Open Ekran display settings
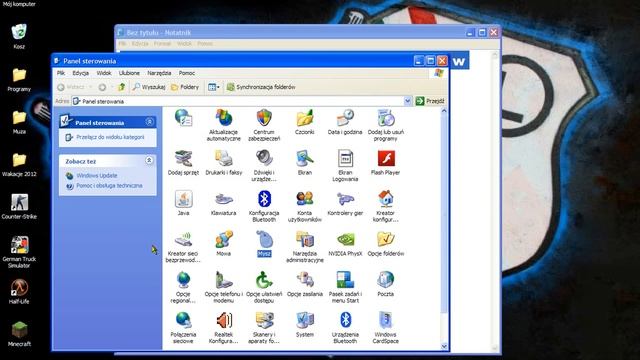 (305, 162)
